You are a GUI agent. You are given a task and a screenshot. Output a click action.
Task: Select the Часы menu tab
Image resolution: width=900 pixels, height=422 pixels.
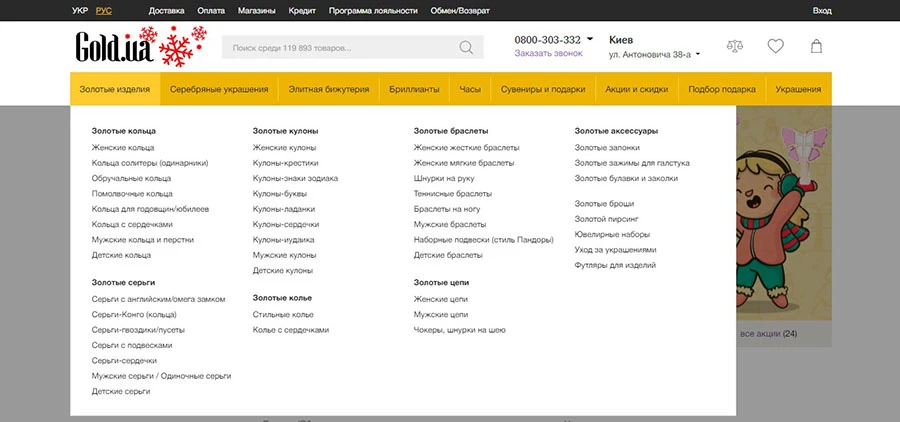pyautogui.click(x=470, y=89)
